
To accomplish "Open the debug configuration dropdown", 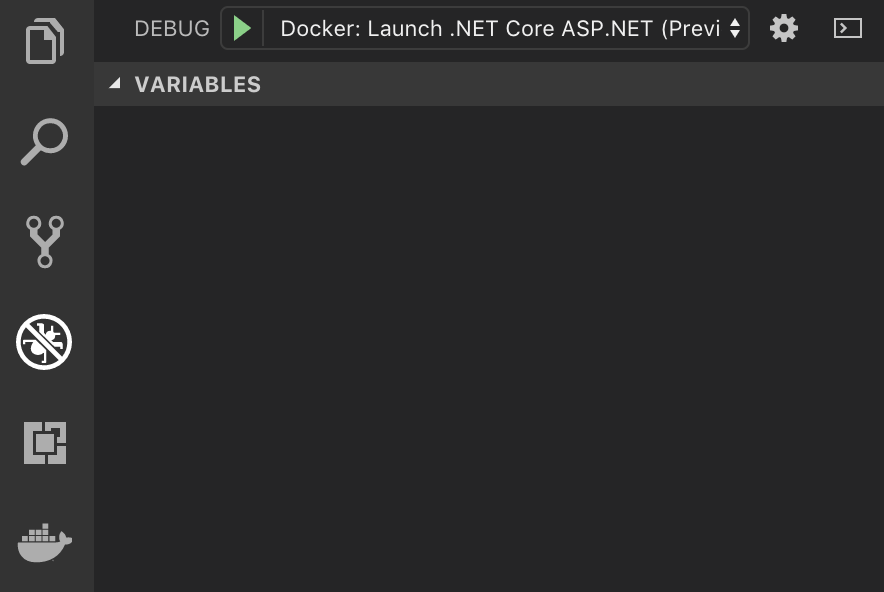I will click(x=735, y=28).
